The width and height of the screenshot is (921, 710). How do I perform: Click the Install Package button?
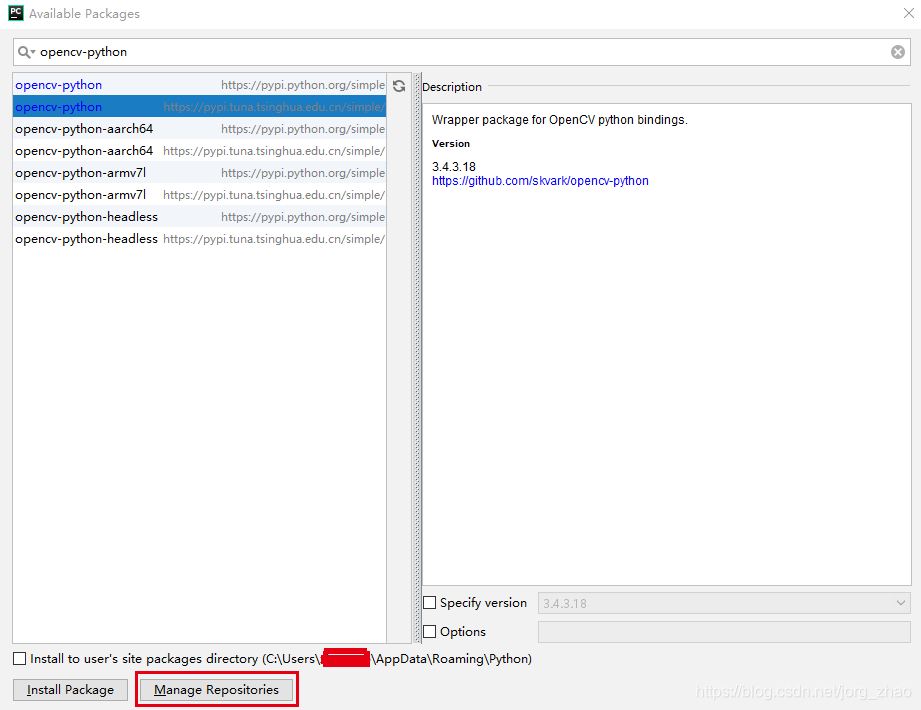point(70,689)
